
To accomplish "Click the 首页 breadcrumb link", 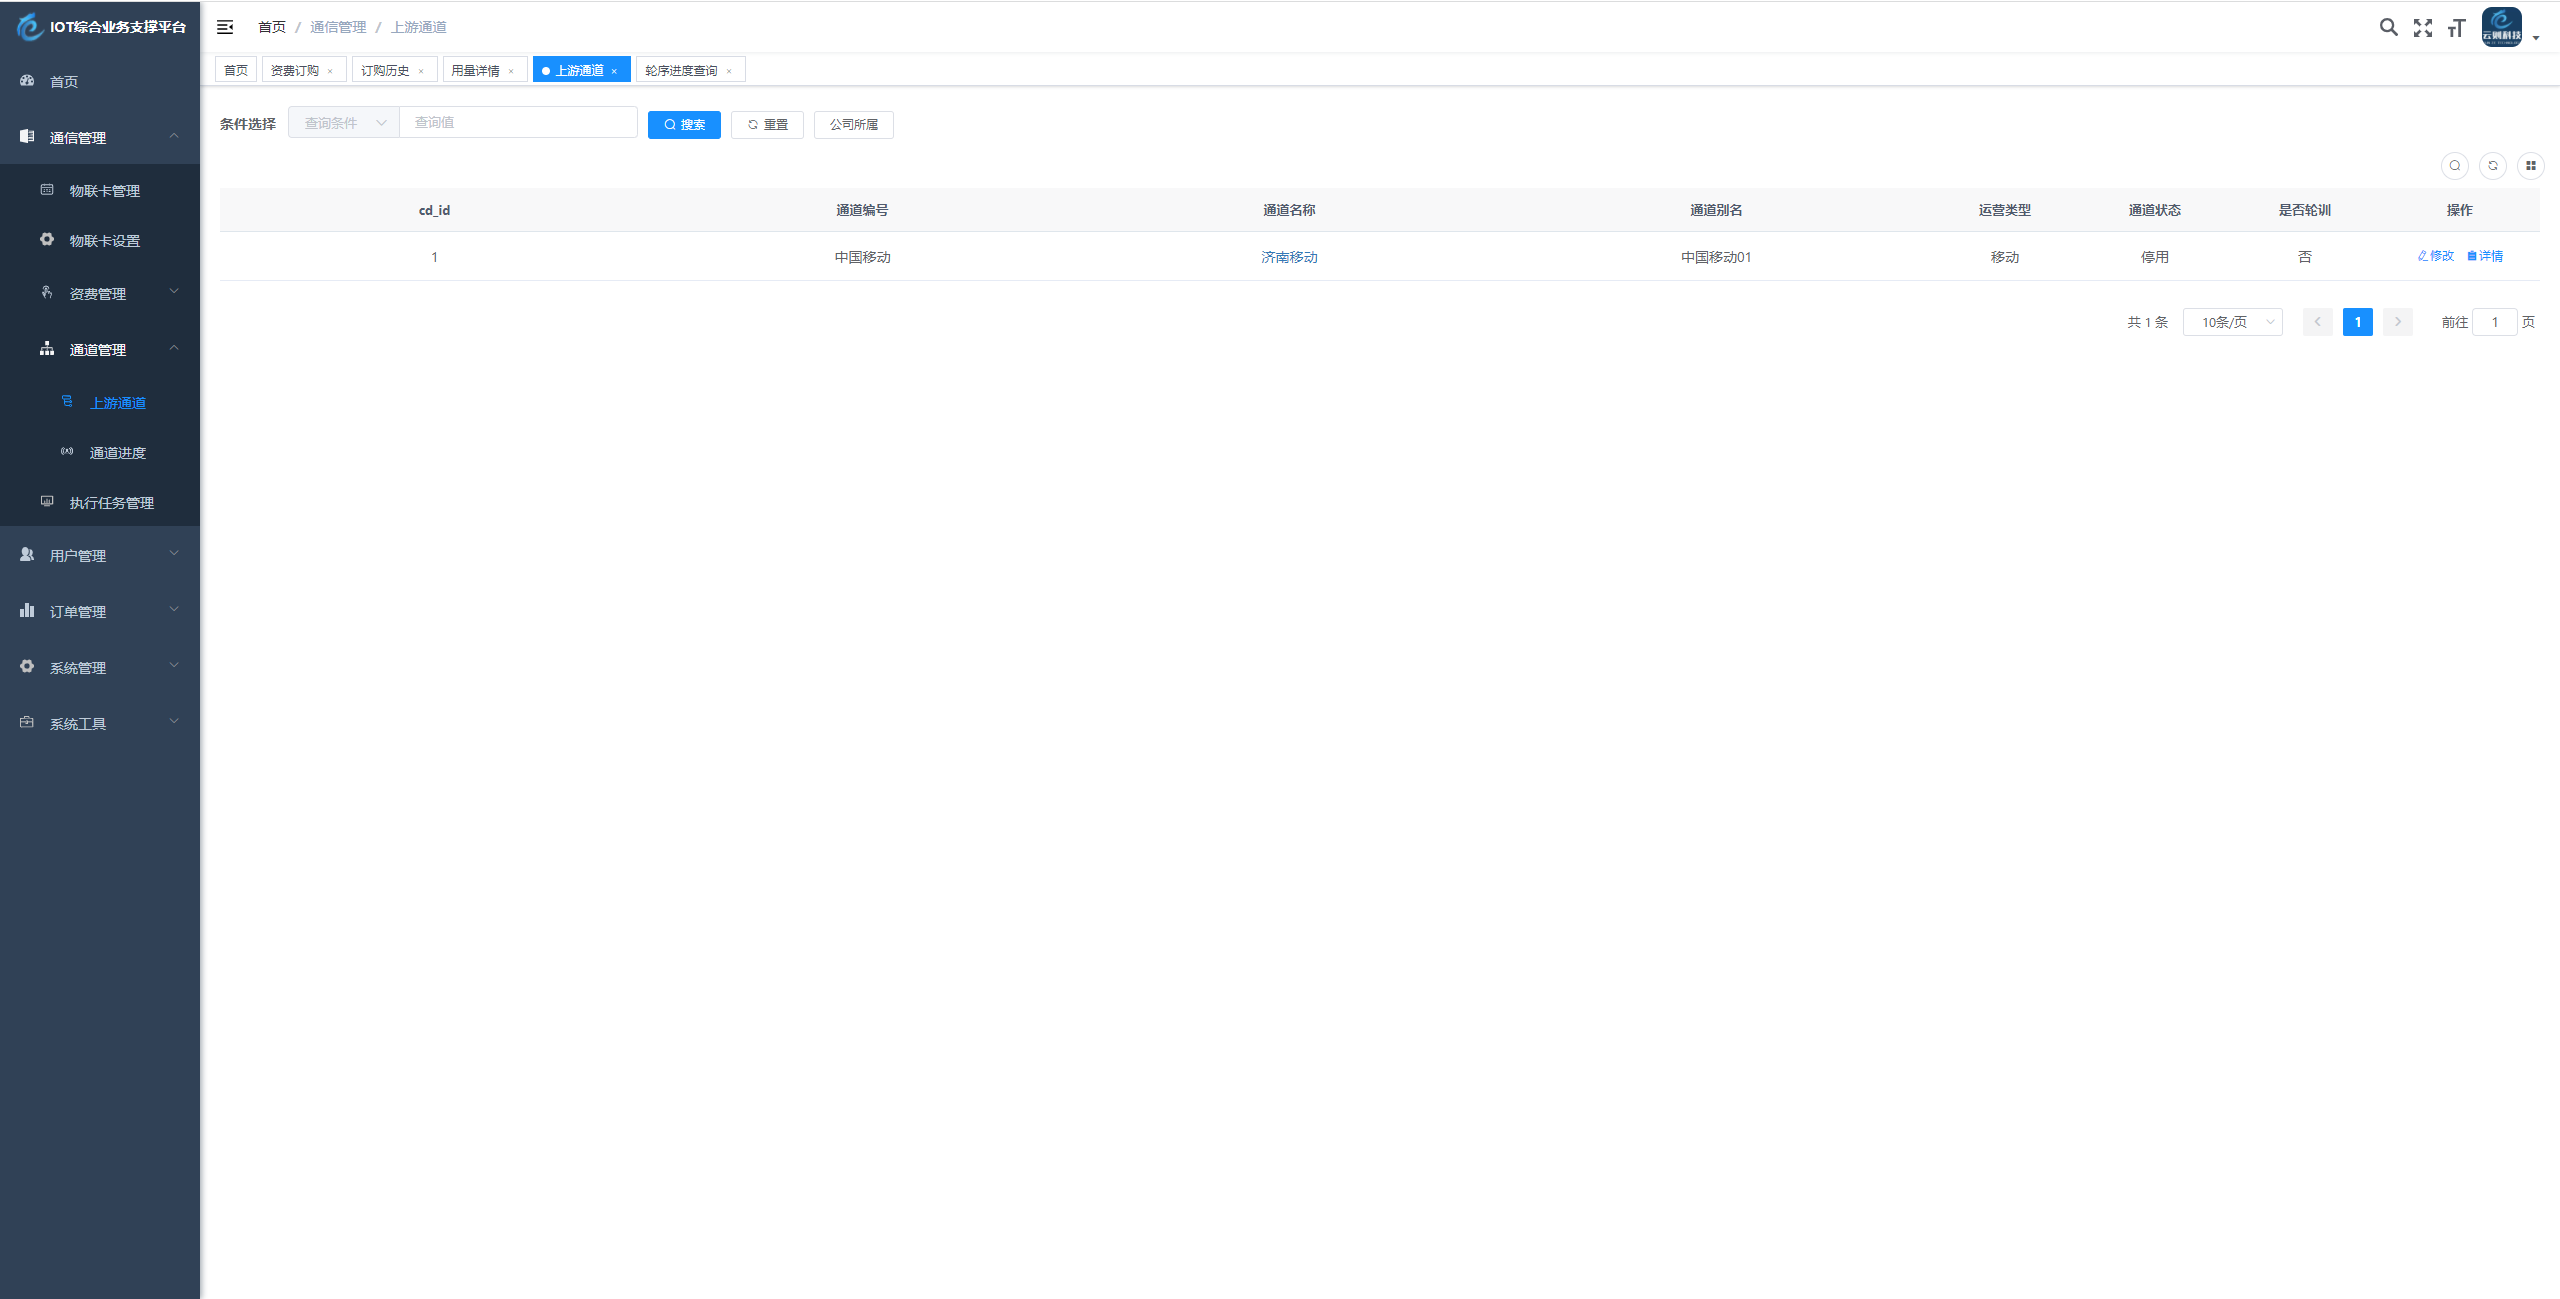I will (x=271, y=27).
